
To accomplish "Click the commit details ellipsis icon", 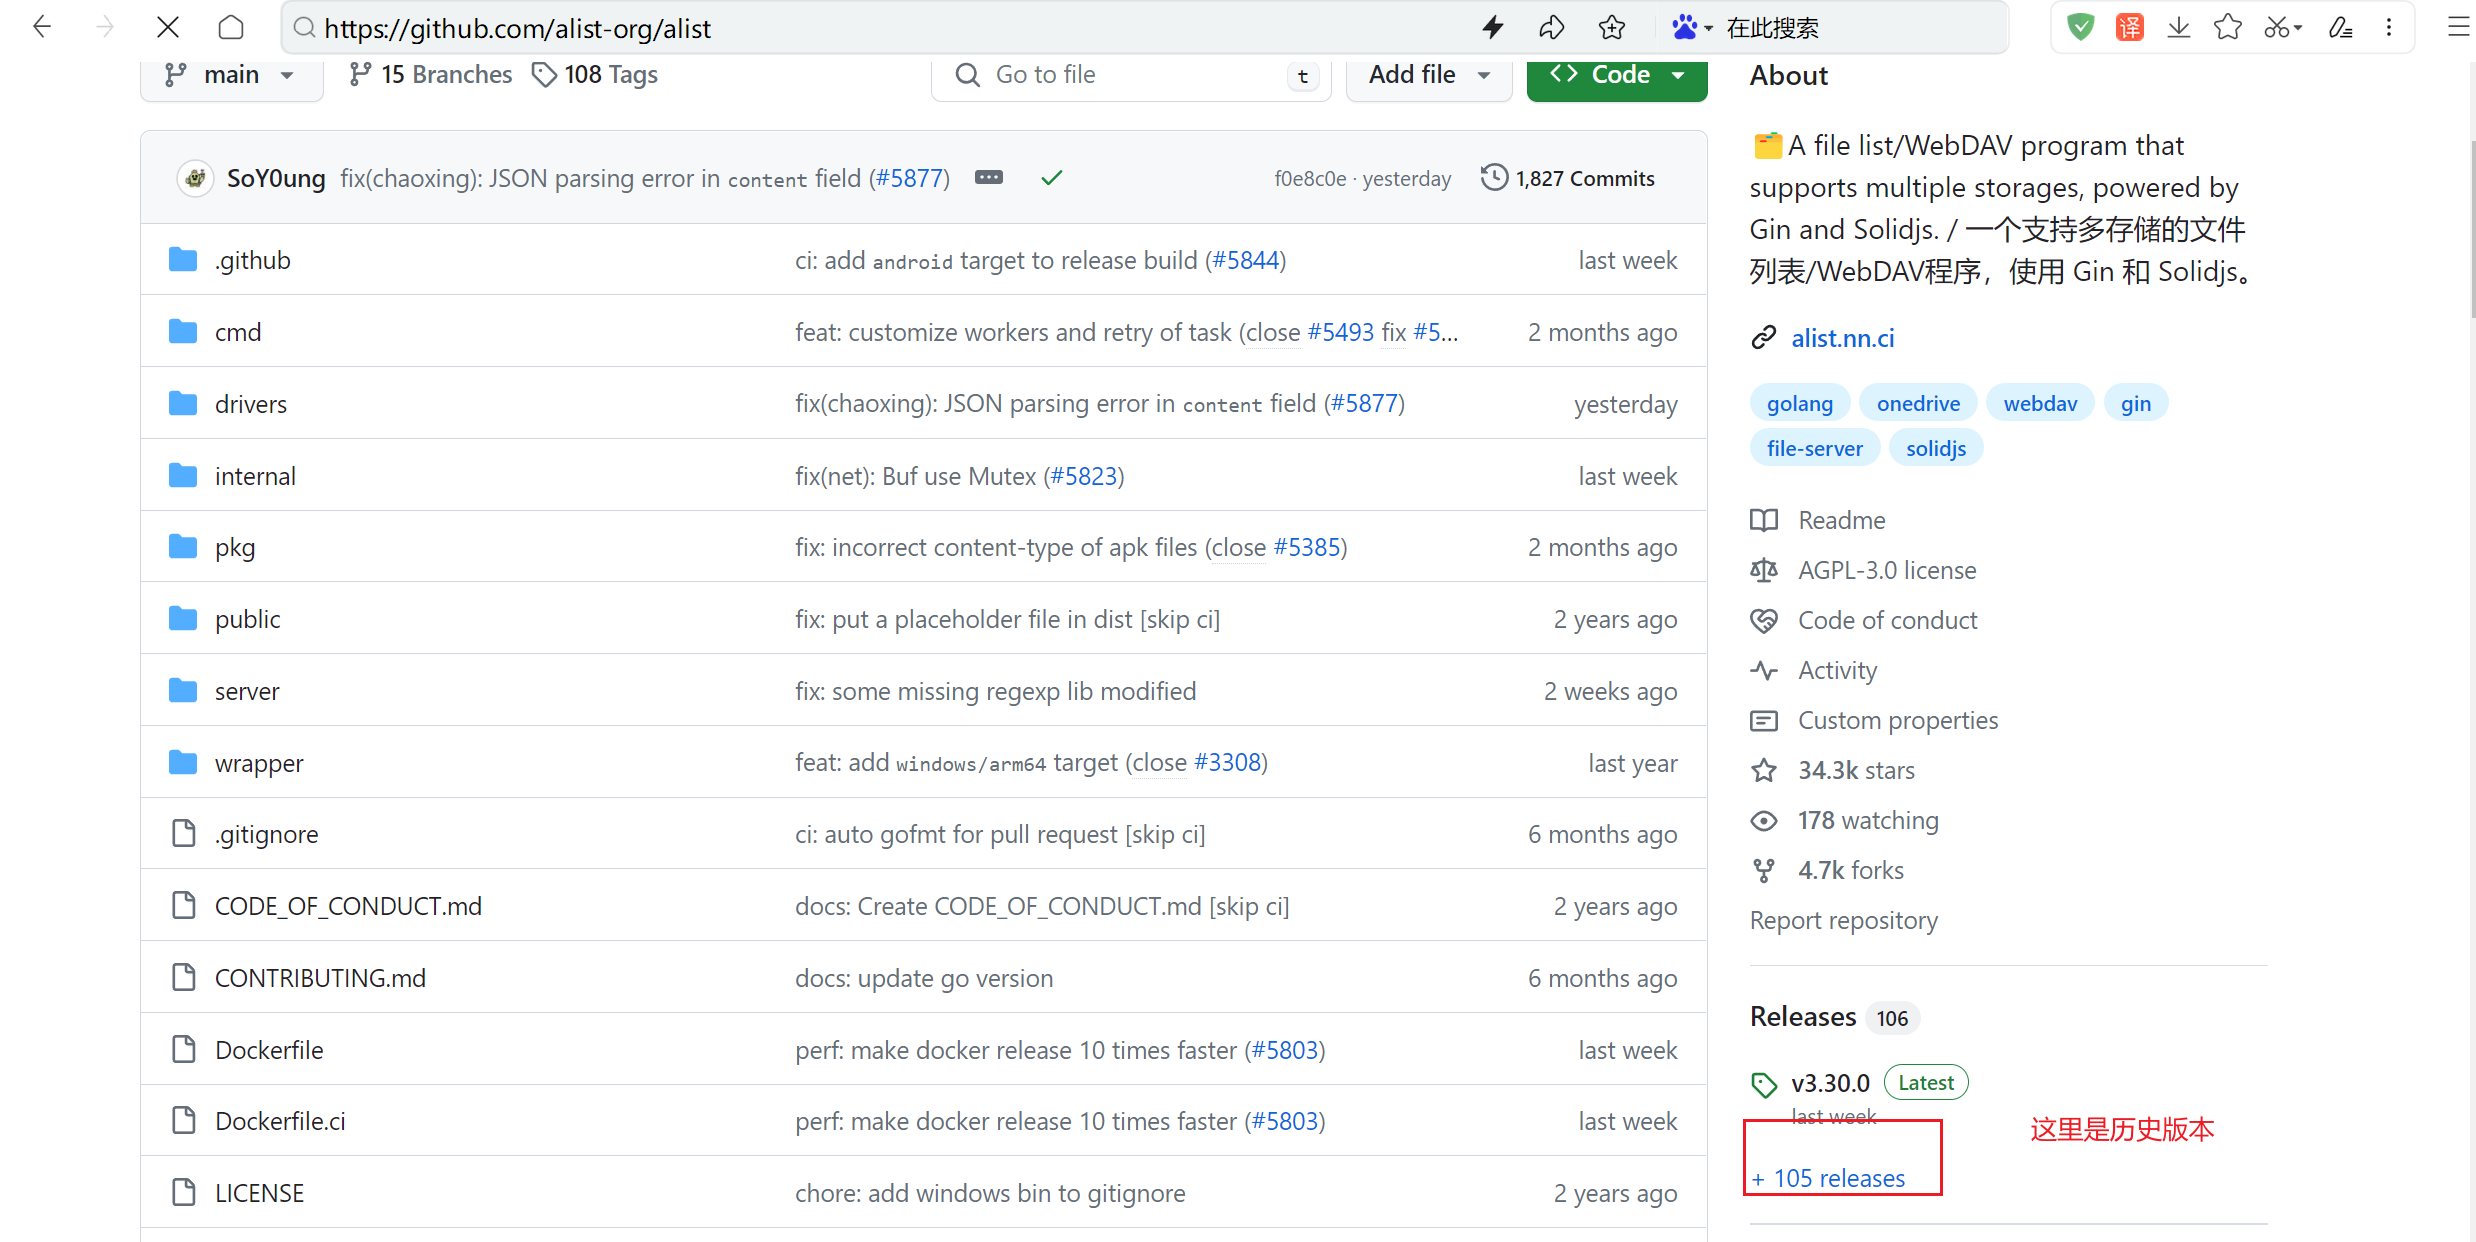I will click(x=988, y=177).
